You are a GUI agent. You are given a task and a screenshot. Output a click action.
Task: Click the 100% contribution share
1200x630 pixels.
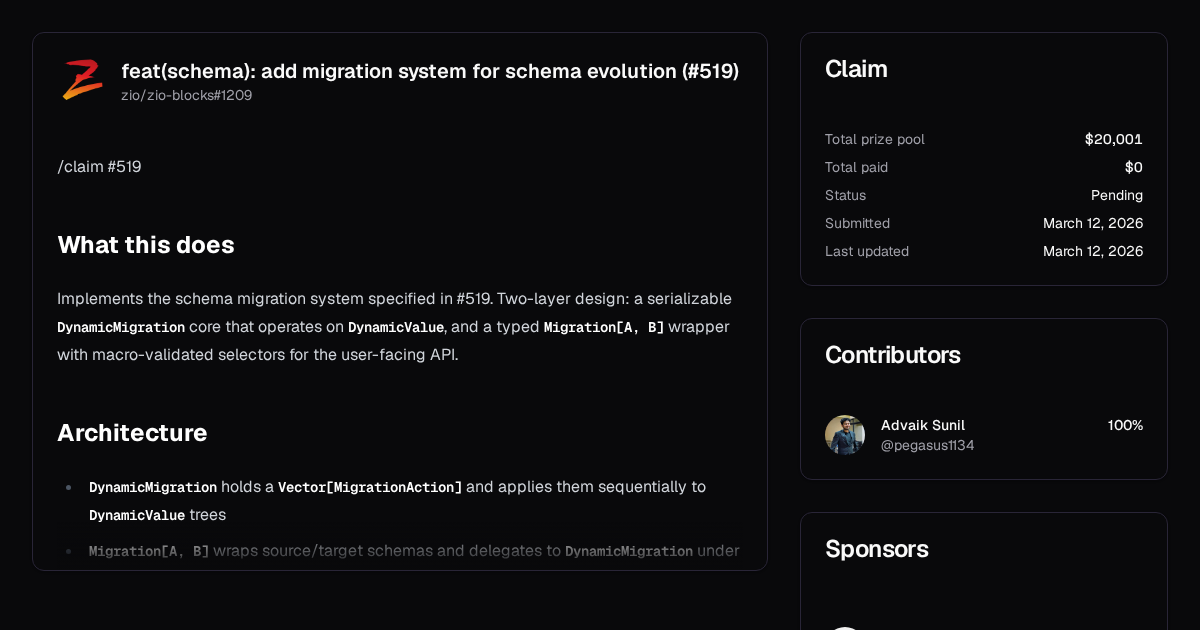tap(1125, 425)
